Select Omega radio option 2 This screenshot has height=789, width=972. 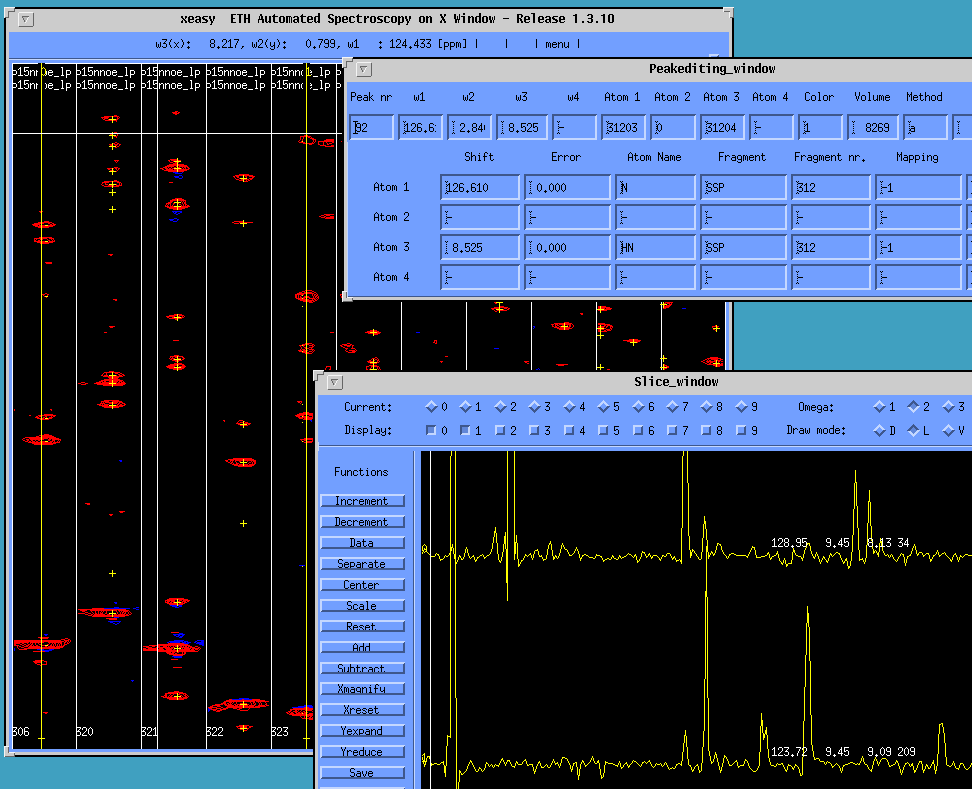click(x=914, y=407)
